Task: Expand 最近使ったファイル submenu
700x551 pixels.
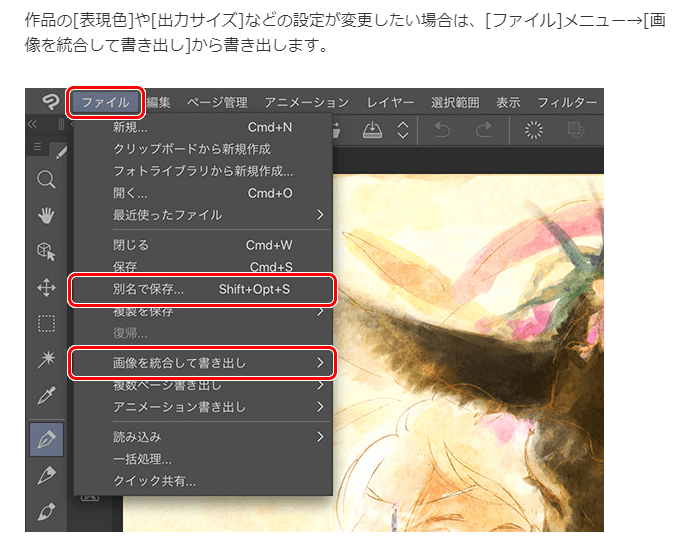Action: pyautogui.click(x=203, y=215)
